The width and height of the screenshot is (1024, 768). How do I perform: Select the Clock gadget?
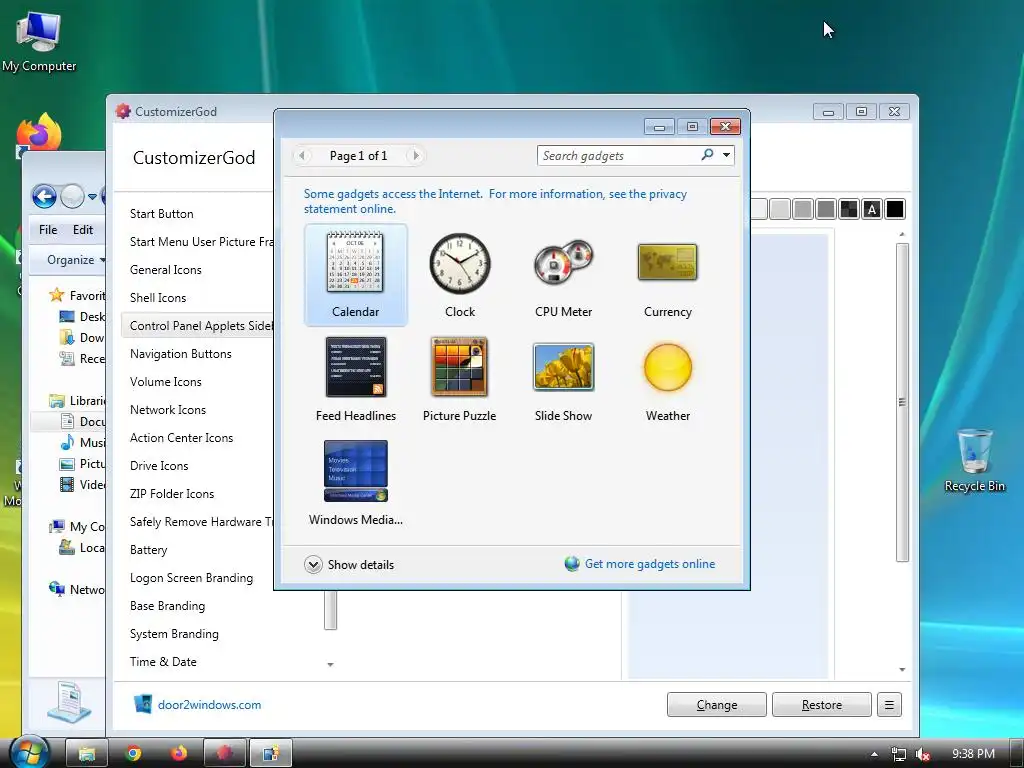(x=460, y=275)
